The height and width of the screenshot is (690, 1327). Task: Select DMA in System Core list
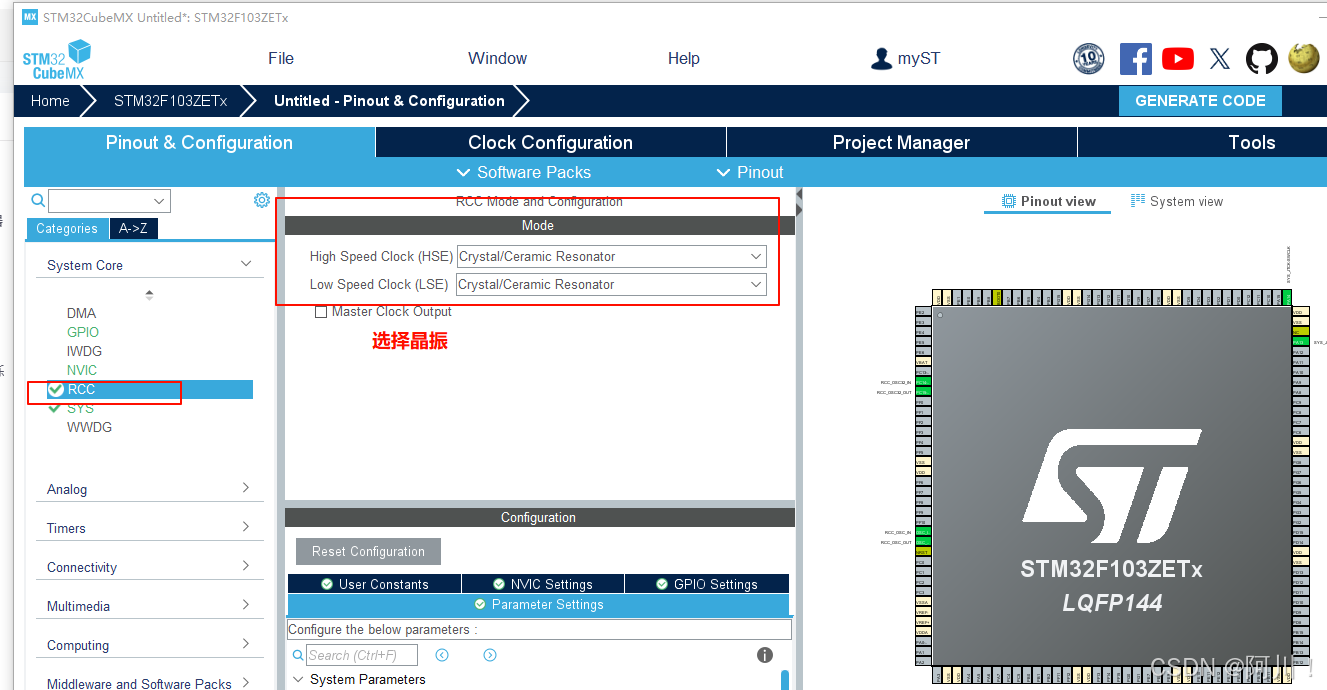[82, 313]
